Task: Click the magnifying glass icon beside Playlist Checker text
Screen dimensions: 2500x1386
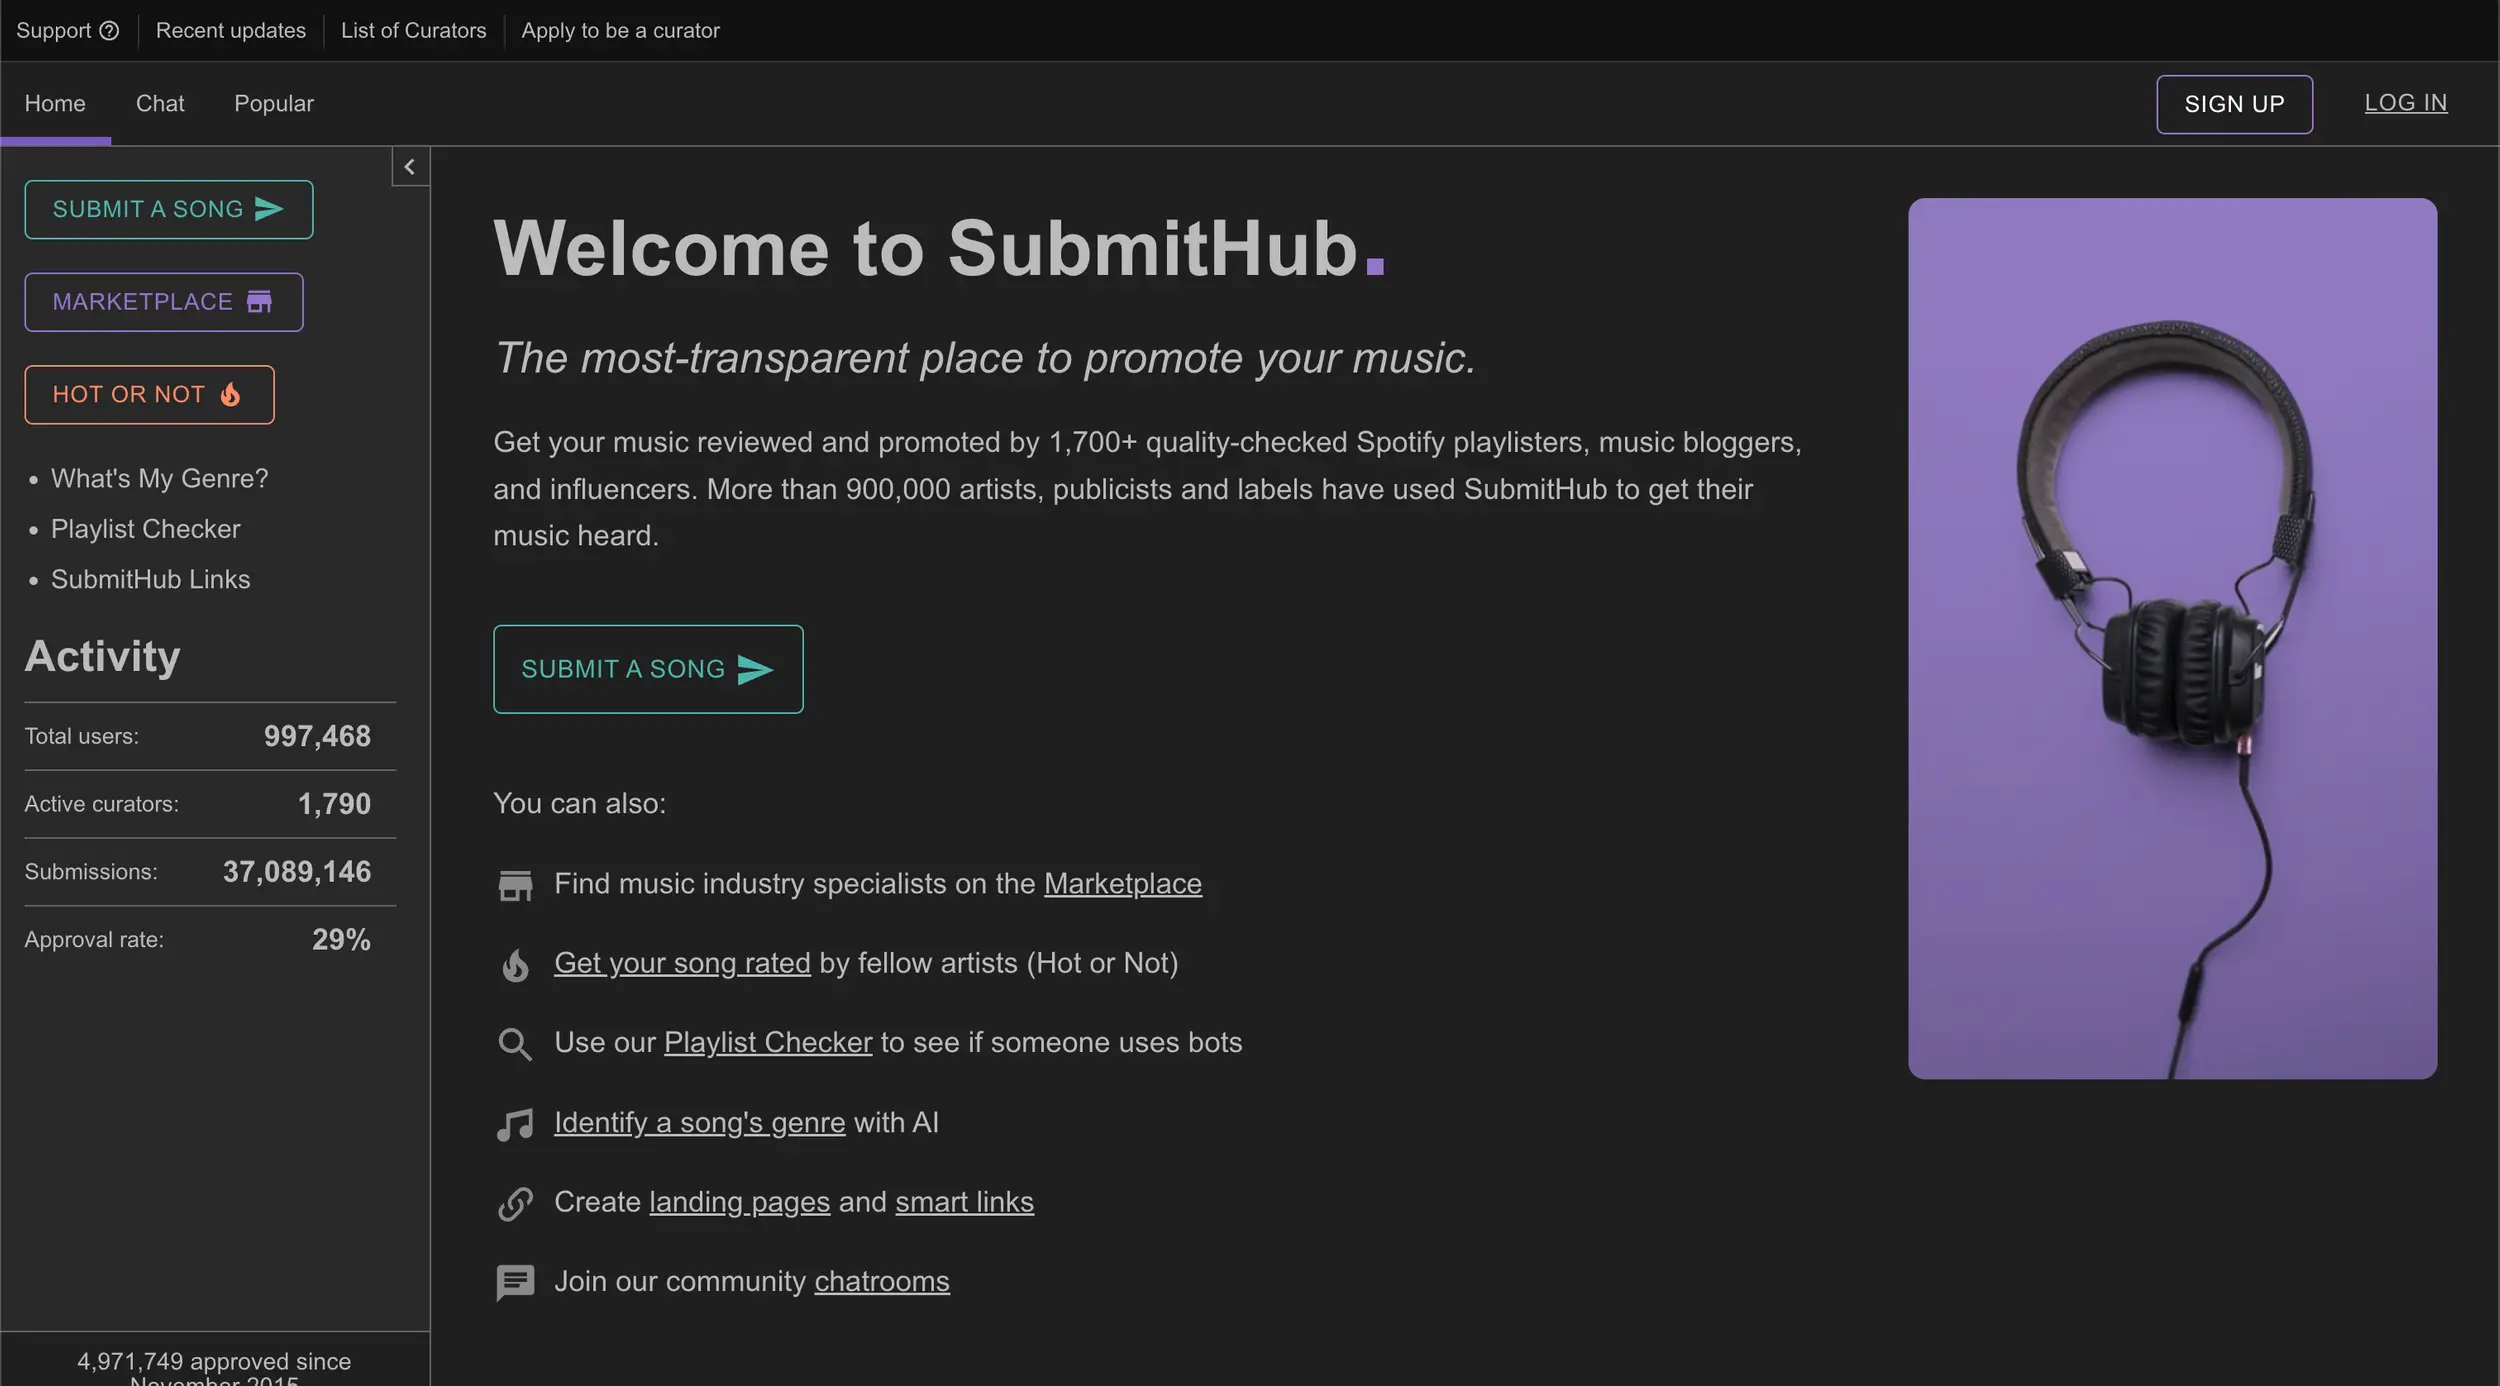Action: point(515,1043)
